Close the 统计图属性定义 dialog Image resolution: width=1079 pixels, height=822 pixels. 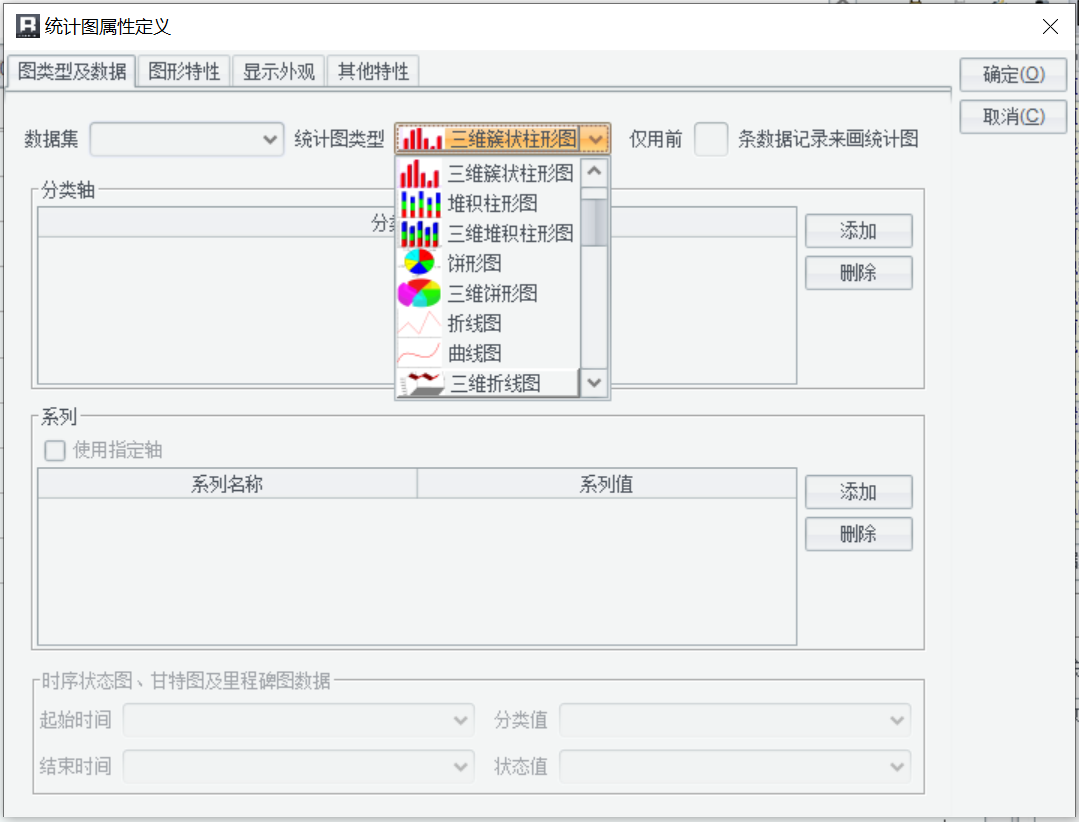1050,27
